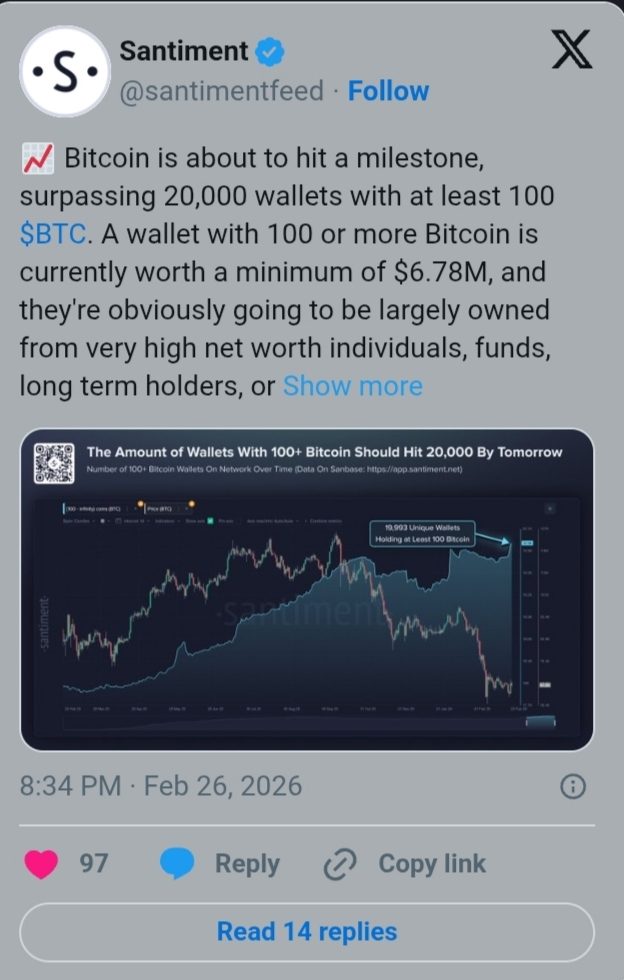624x980 pixels.
Task: Click the 97 likes count
Action: (x=94, y=864)
